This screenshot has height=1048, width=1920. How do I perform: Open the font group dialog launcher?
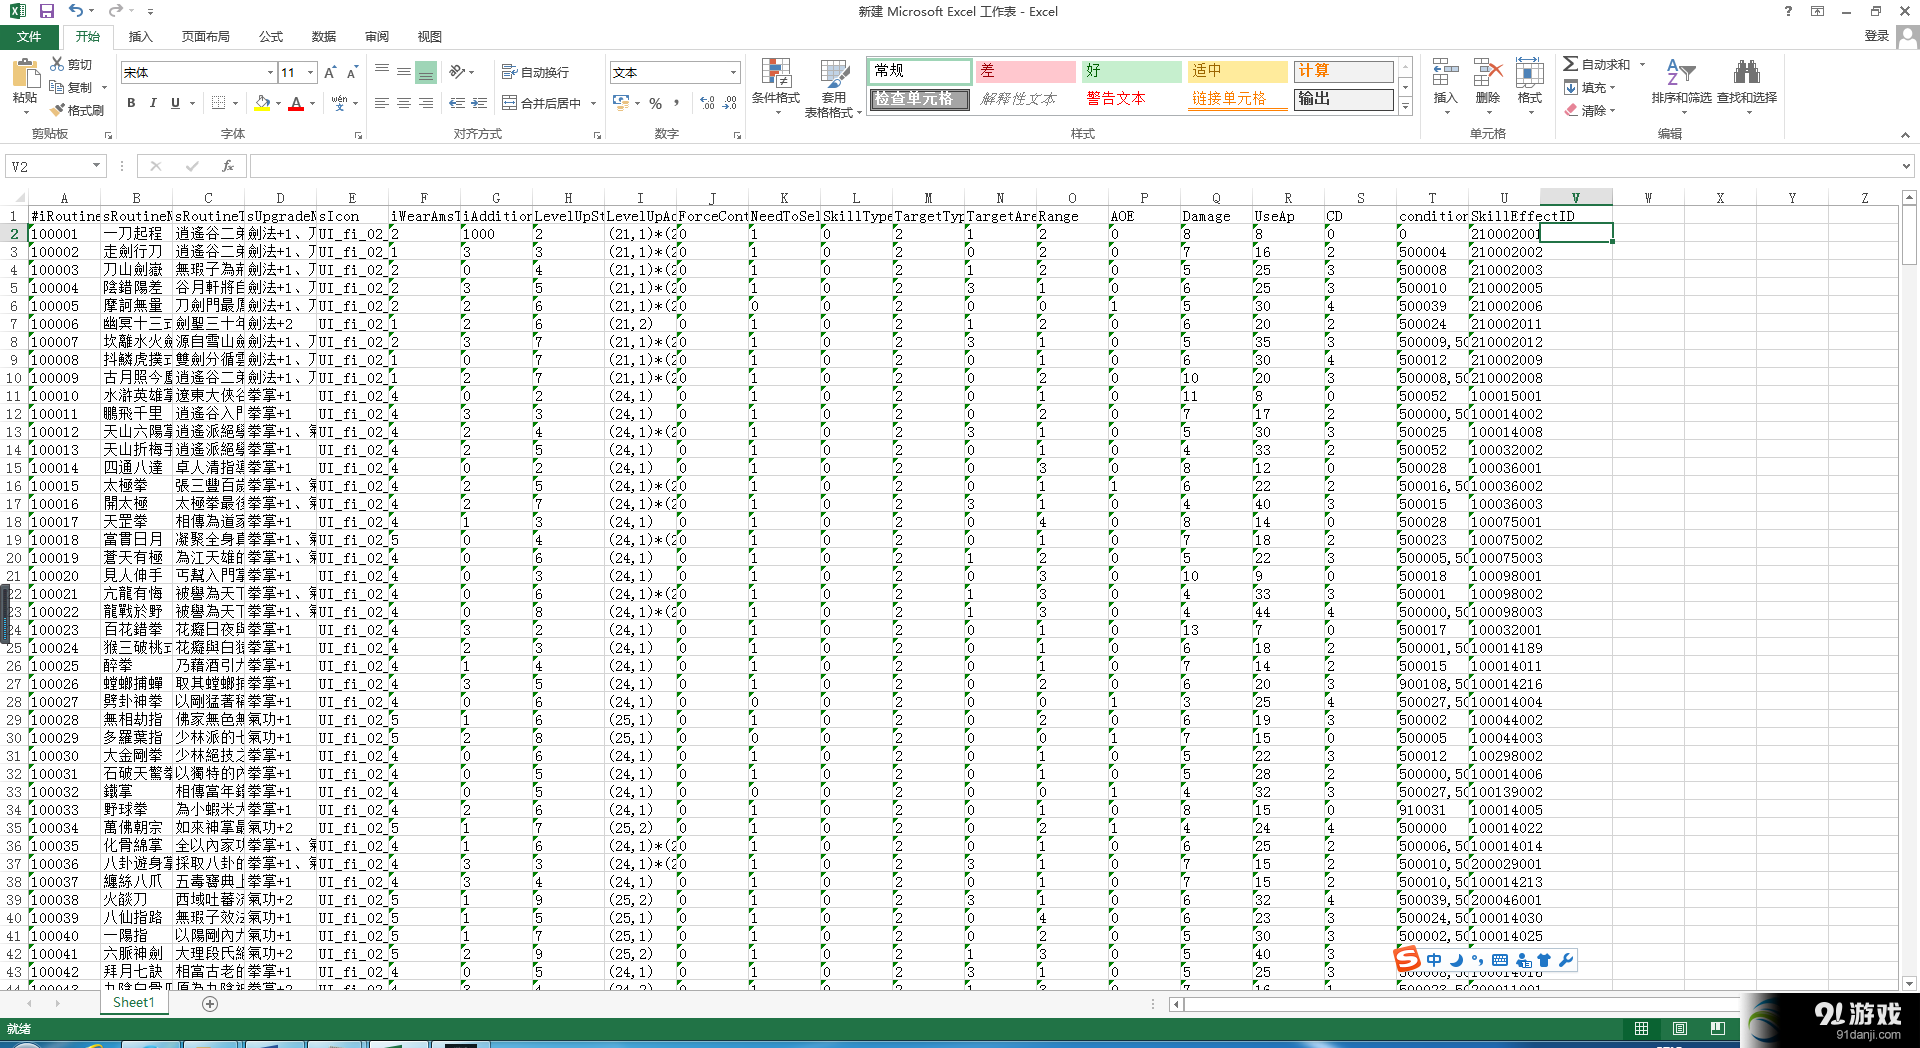358,135
